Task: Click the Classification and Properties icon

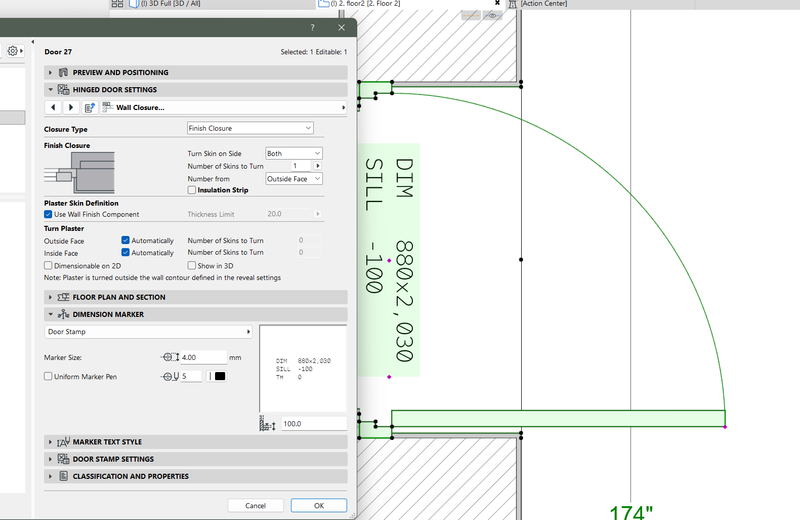Action: pos(63,476)
